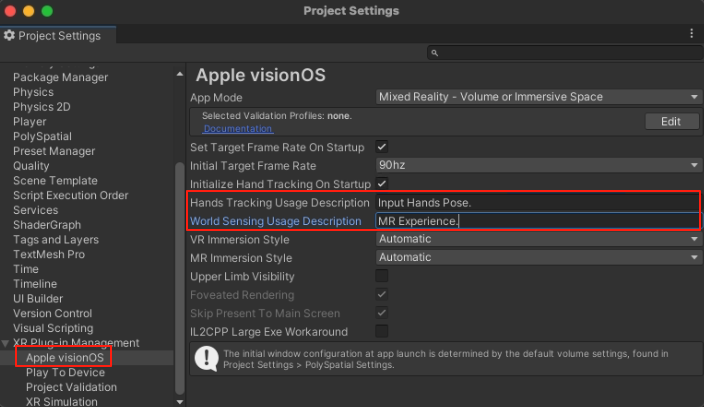The height and width of the screenshot is (407, 704).
Task: Select the Project Settings tab
Action: [x=58, y=35]
